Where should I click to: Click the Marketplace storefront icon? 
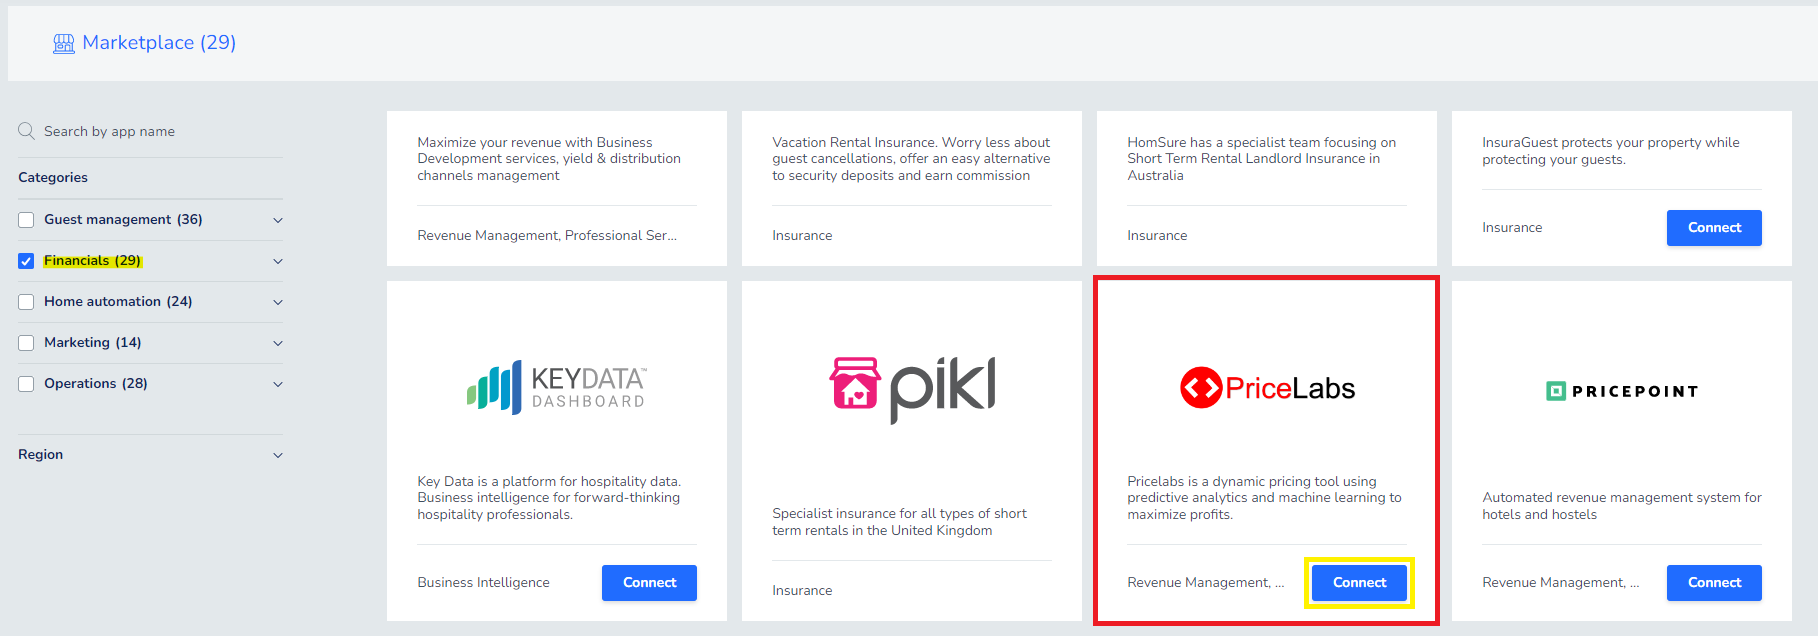(x=64, y=43)
